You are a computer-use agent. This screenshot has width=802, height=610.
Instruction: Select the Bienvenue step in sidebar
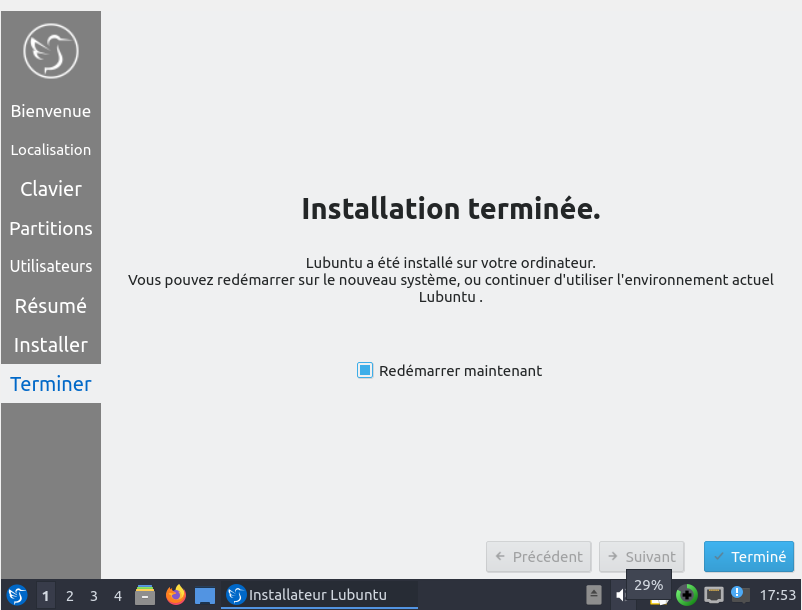51,111
